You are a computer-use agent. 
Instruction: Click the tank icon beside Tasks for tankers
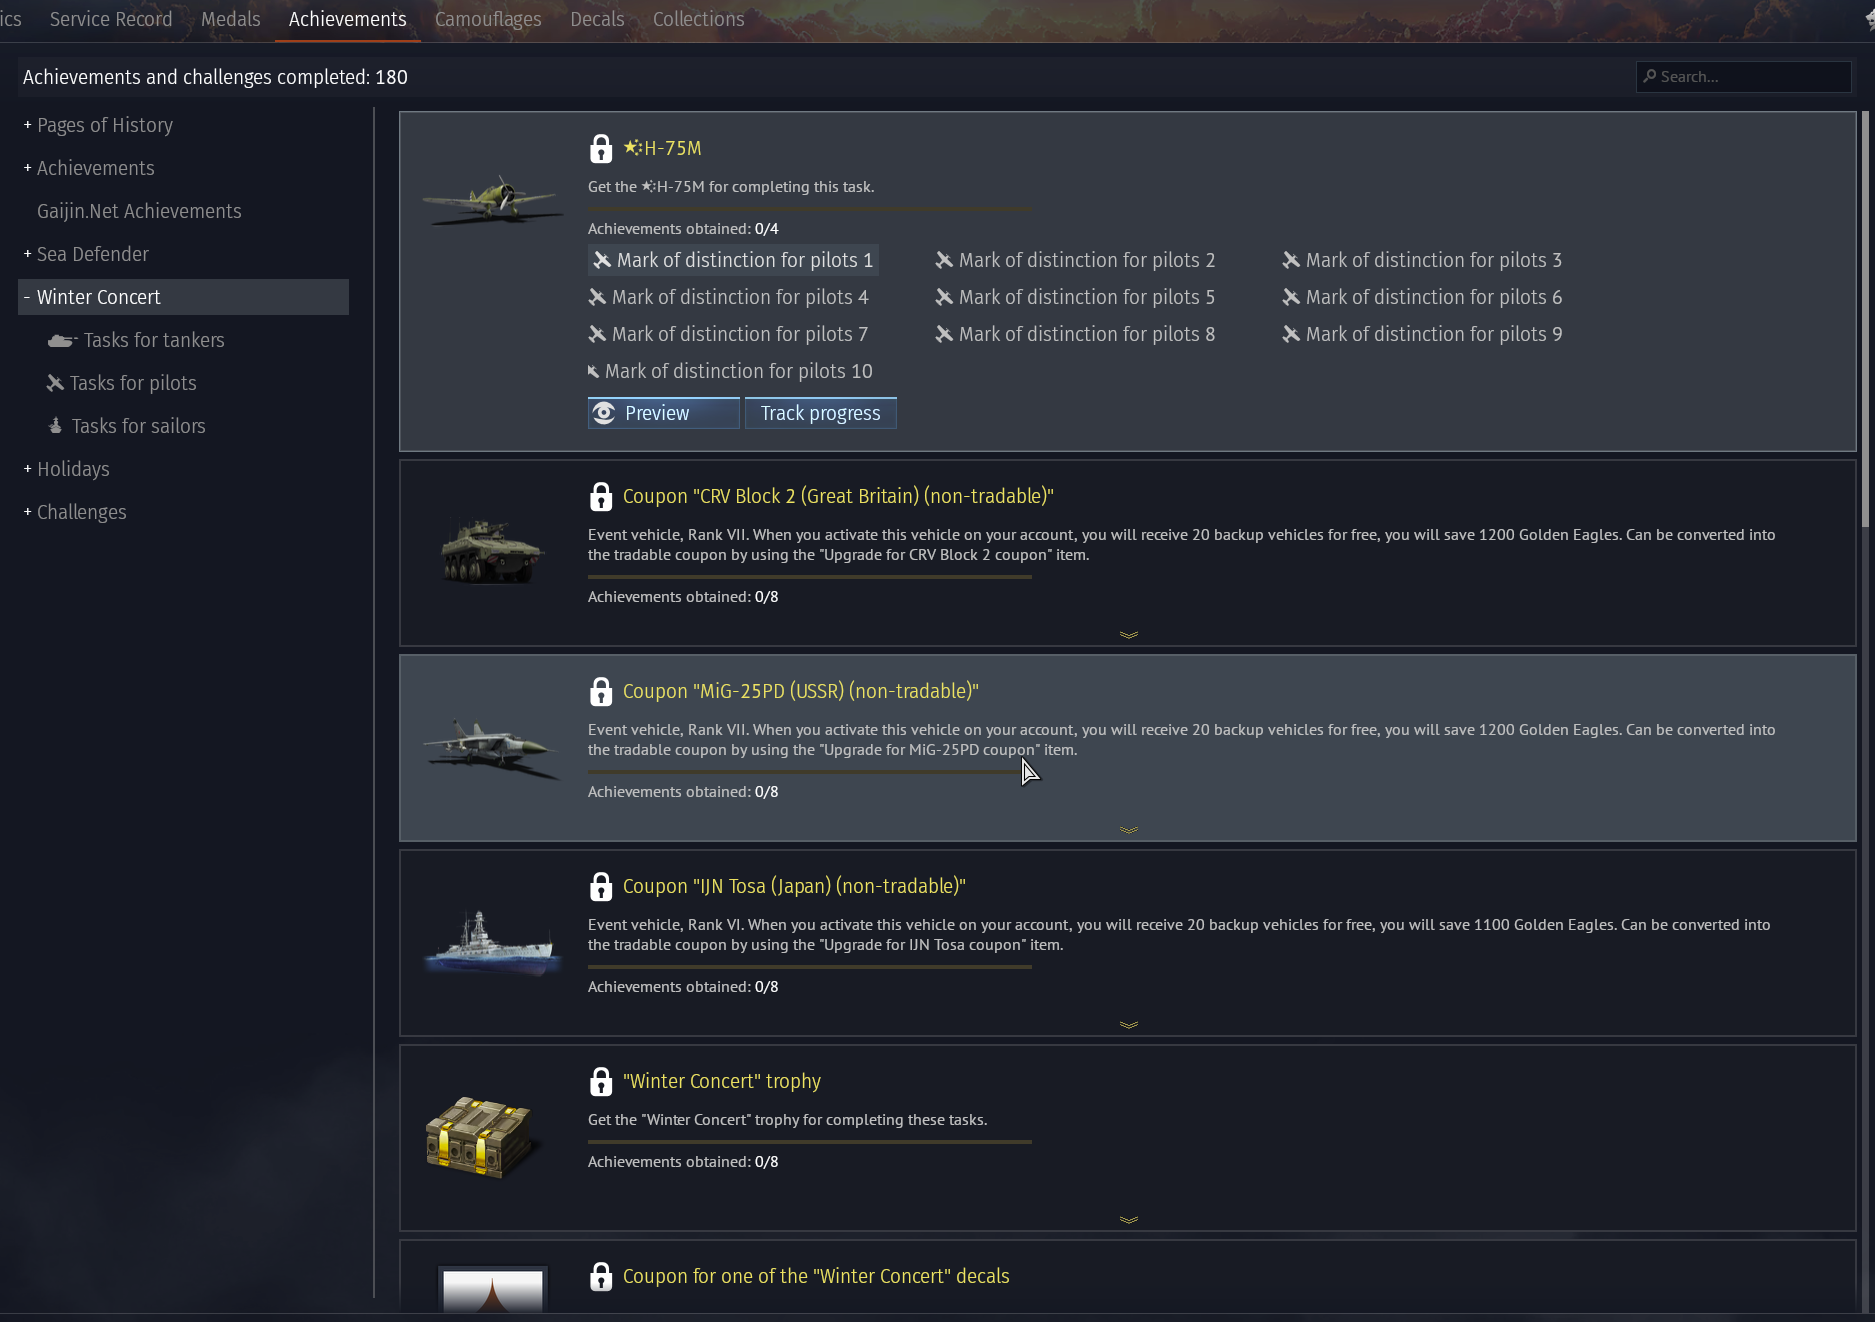pos(62,341)
